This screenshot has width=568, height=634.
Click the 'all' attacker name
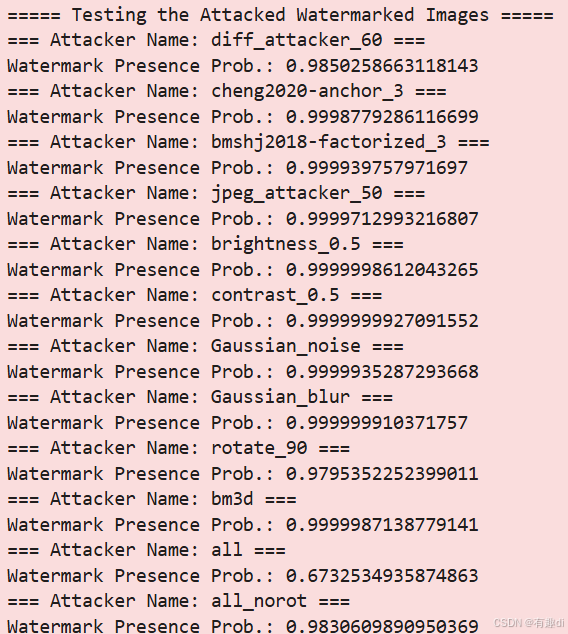coord(227,550)
